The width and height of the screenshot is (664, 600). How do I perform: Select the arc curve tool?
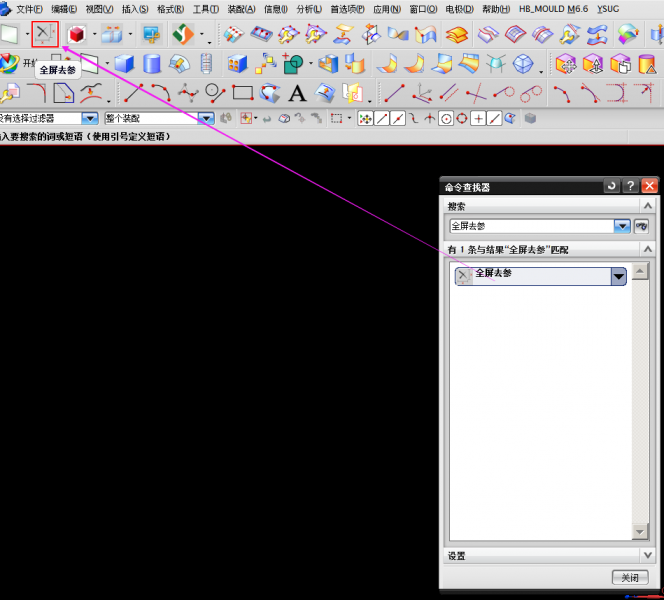pos(161,93)
